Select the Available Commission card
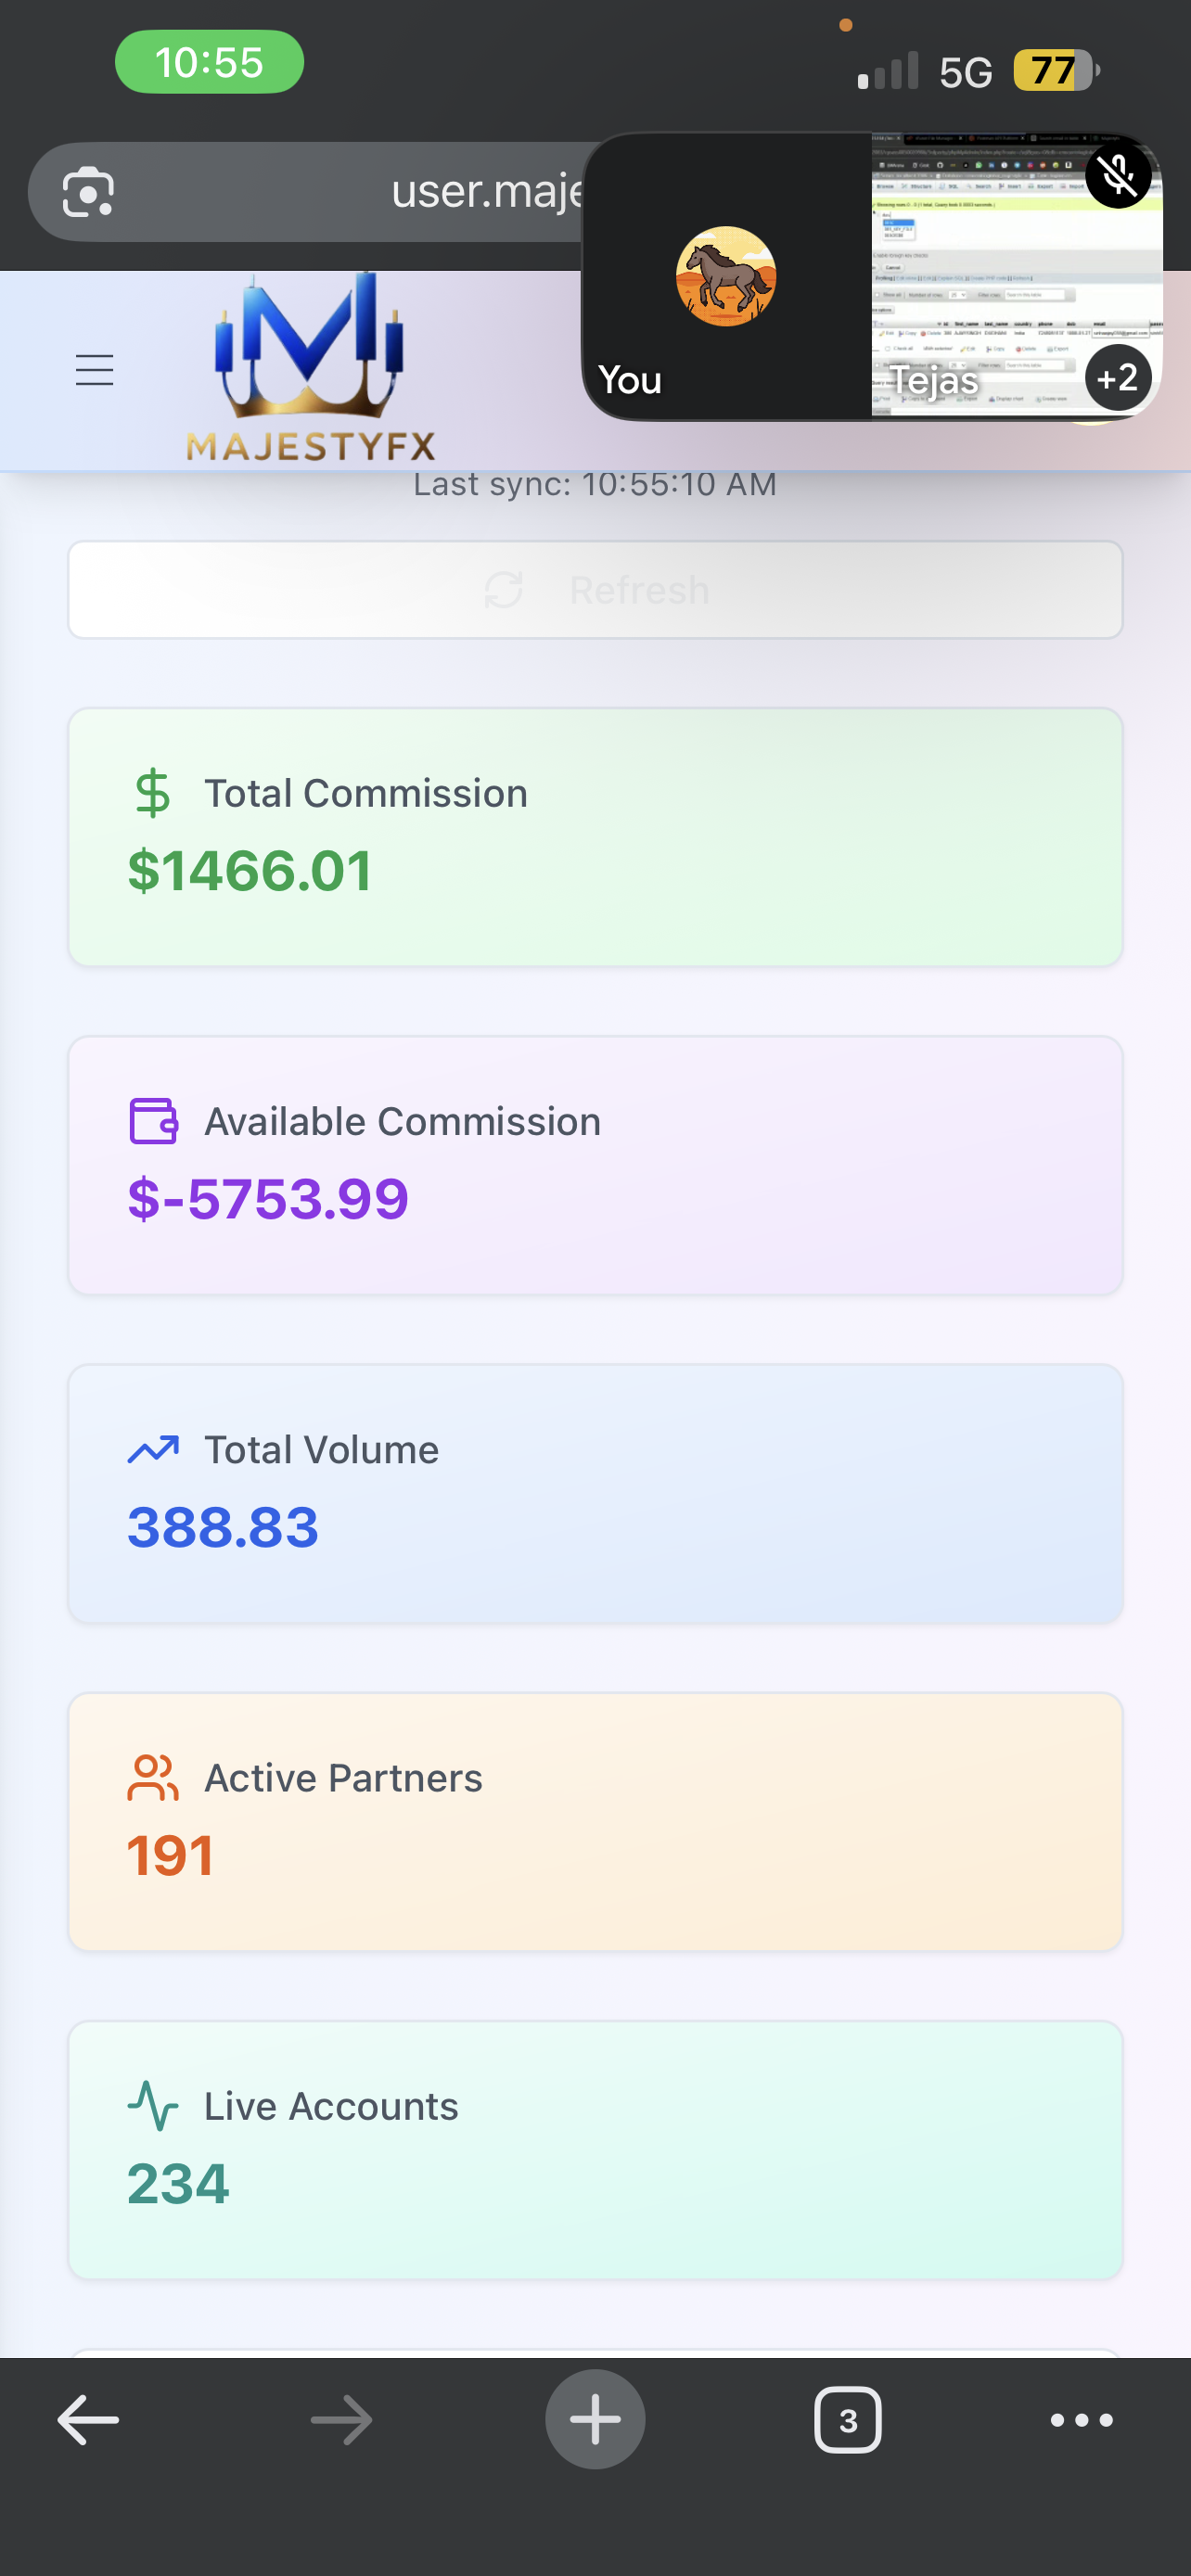 [595, 1165]
